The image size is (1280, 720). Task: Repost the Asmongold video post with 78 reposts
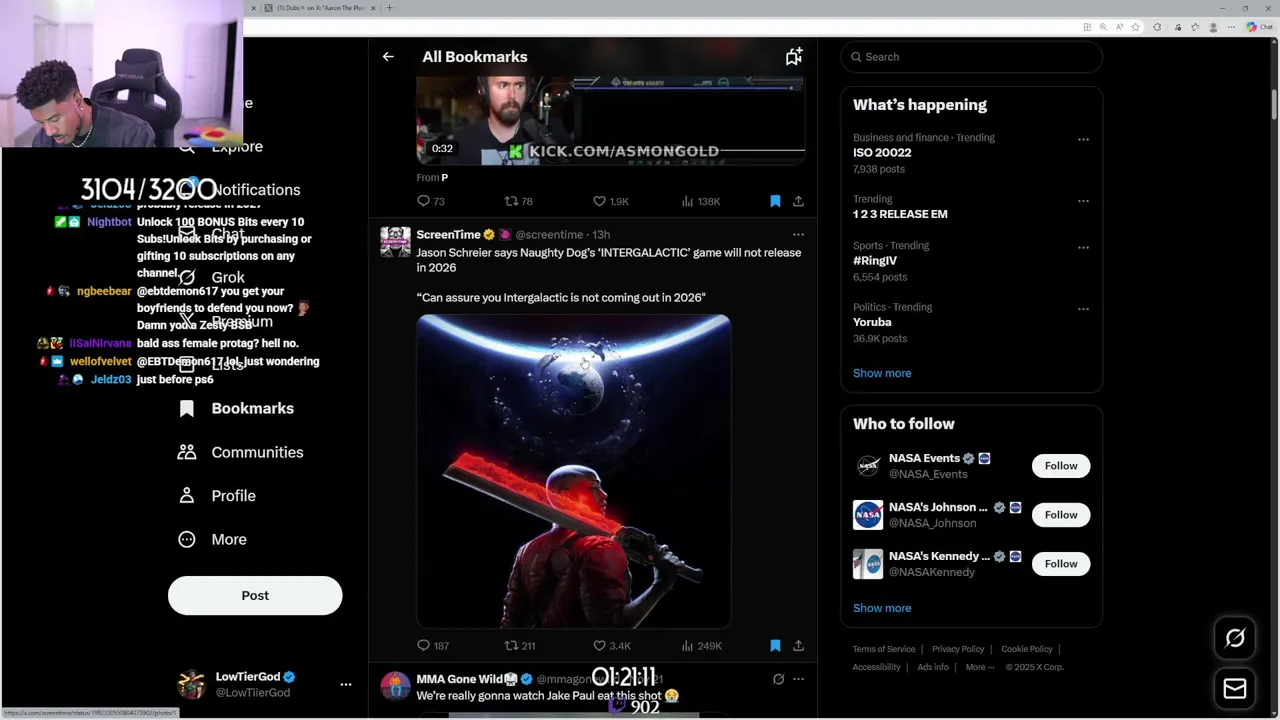[518, 201]
